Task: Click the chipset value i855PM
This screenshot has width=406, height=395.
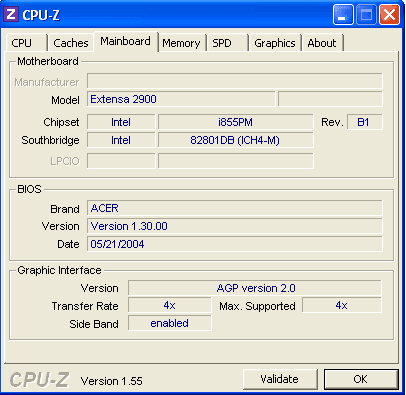Action: pyautogui.click(x=236, y=122)
